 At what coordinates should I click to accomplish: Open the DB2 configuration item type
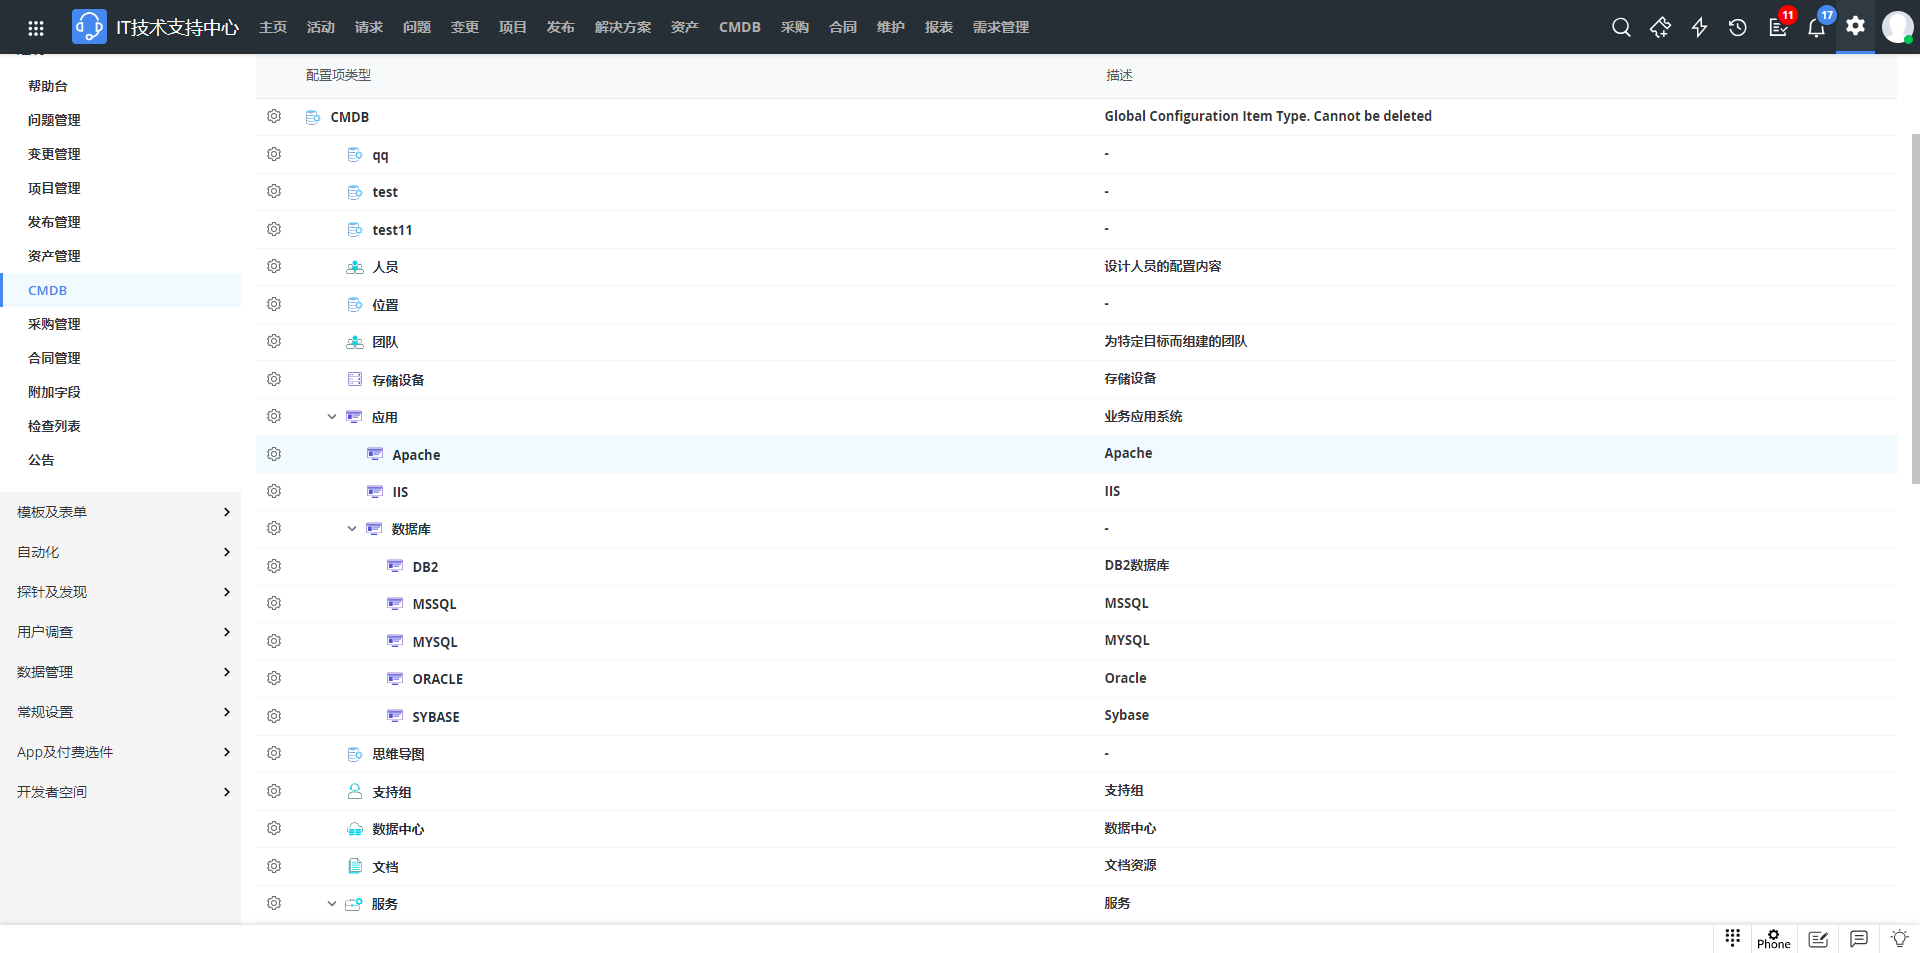(x=425, y=567)
